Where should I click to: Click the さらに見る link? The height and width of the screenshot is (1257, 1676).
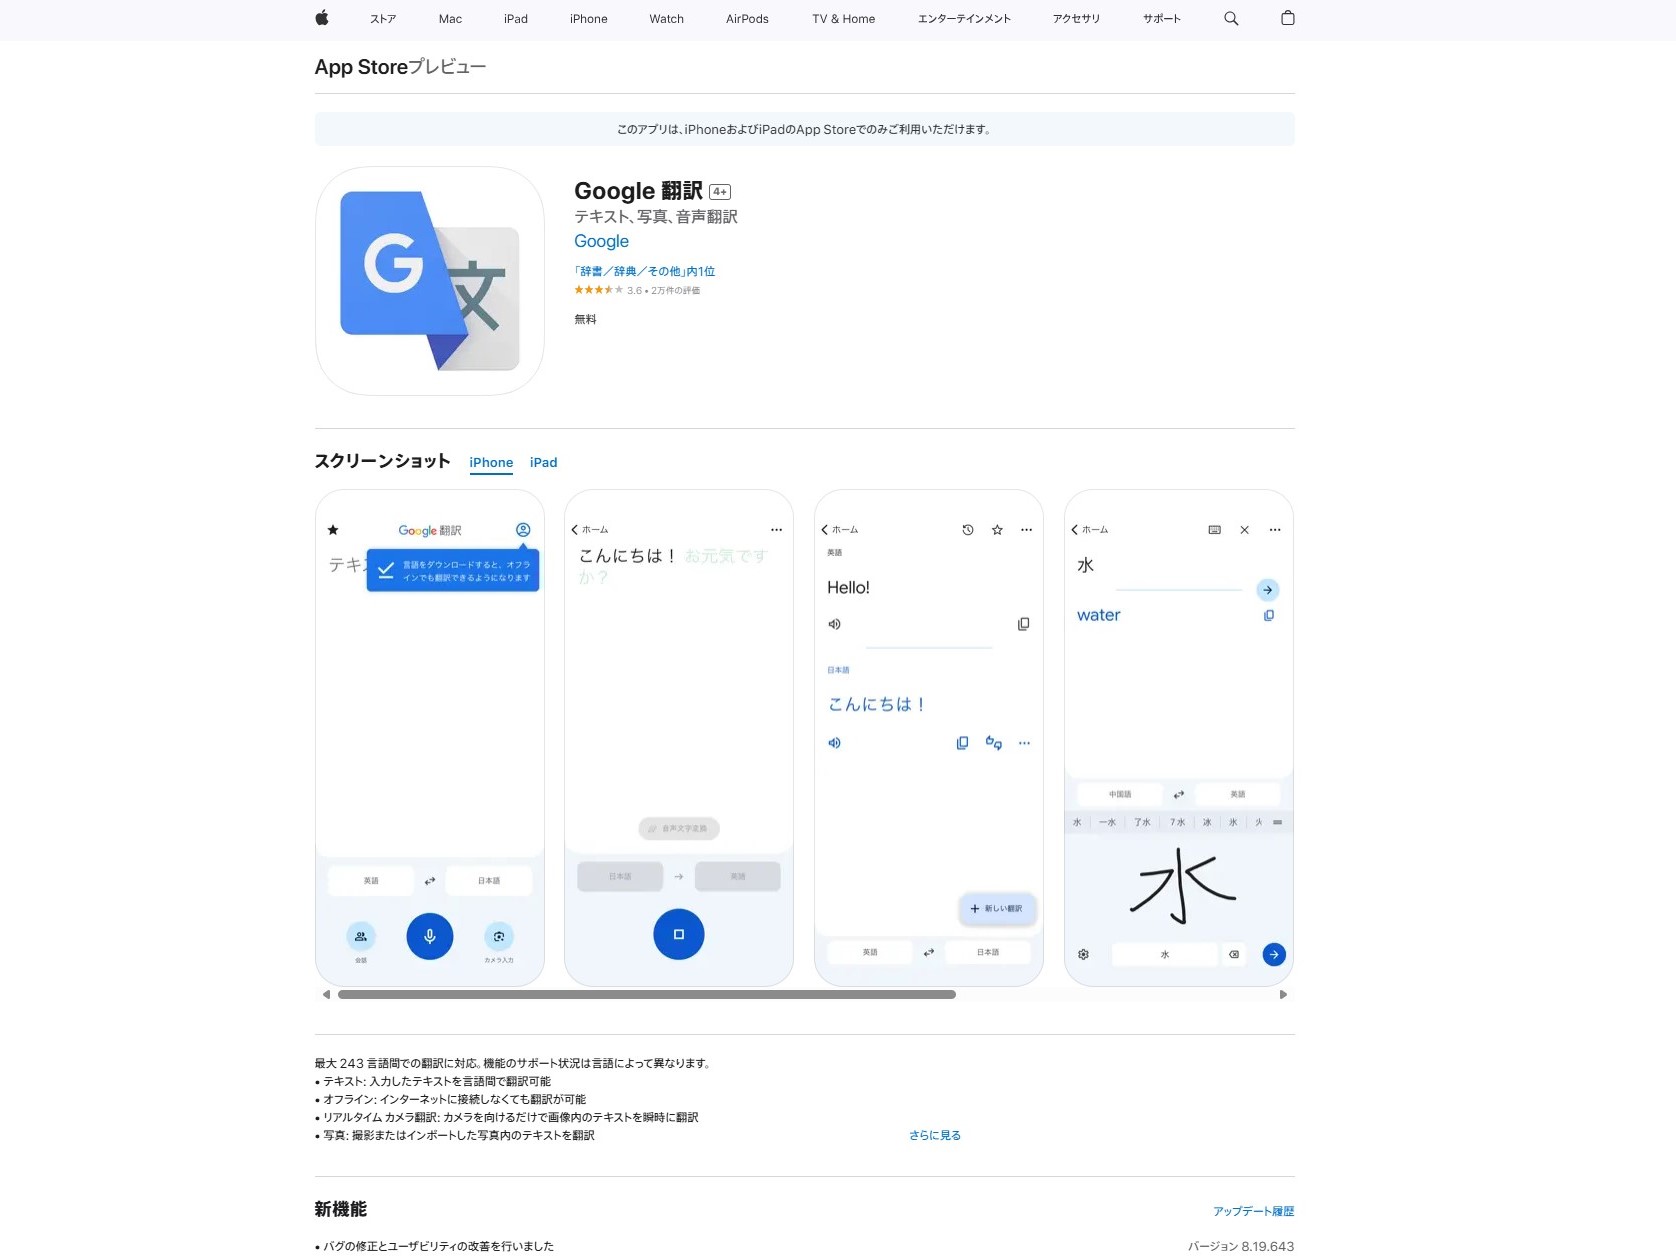point(933,1135)
